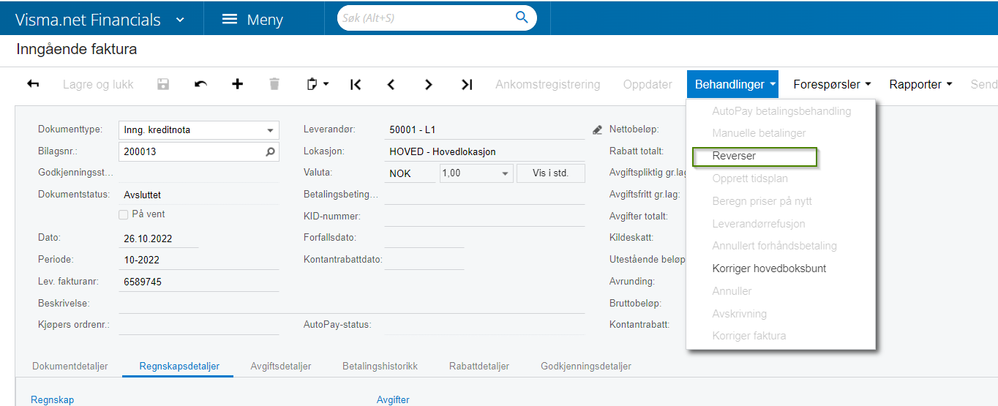
Task: Click into the Lev. fakturanr. input field
Action: point(199,282)
